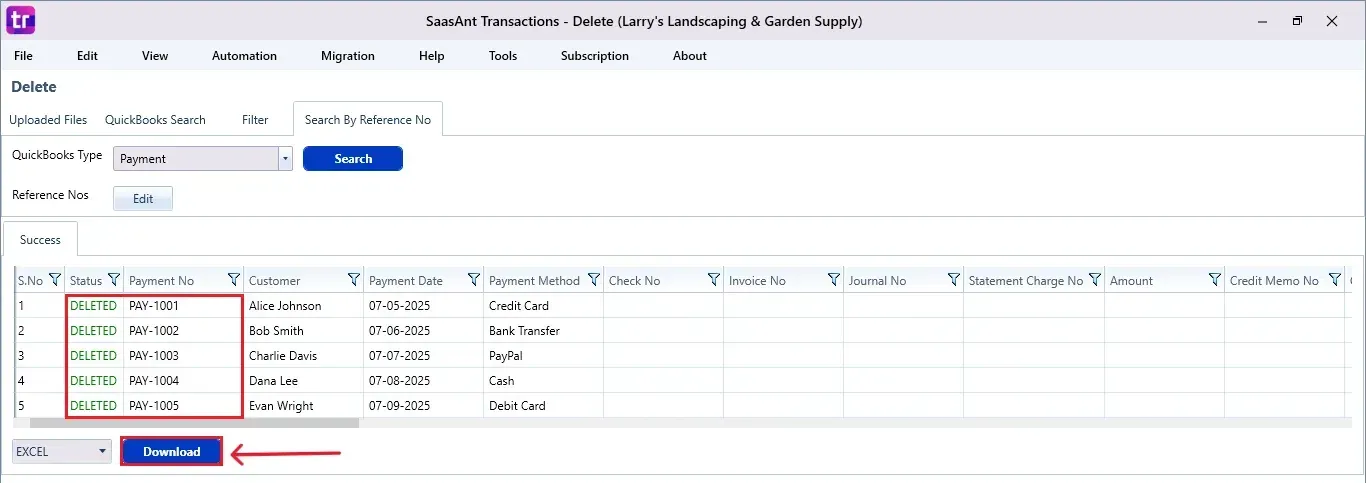Select the PAY-1001 cell

click(183, 306)
